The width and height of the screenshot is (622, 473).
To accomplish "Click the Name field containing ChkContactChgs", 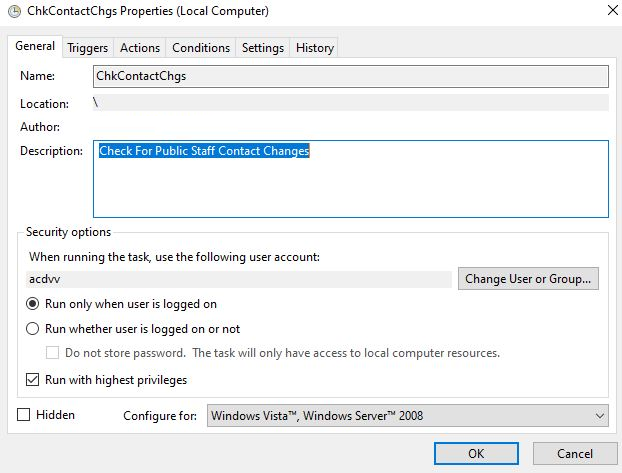I will 350,76.
